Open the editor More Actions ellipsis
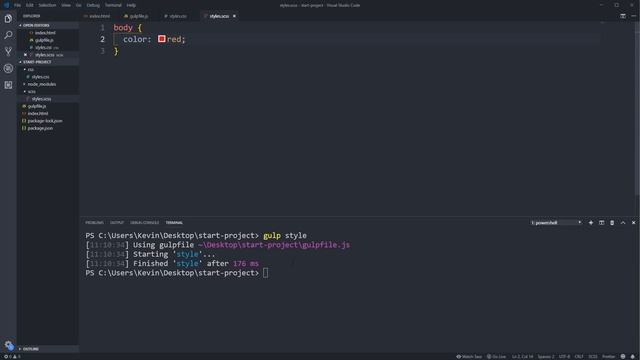The width and height of the screenshot is (640, 360). coord(633,16)
